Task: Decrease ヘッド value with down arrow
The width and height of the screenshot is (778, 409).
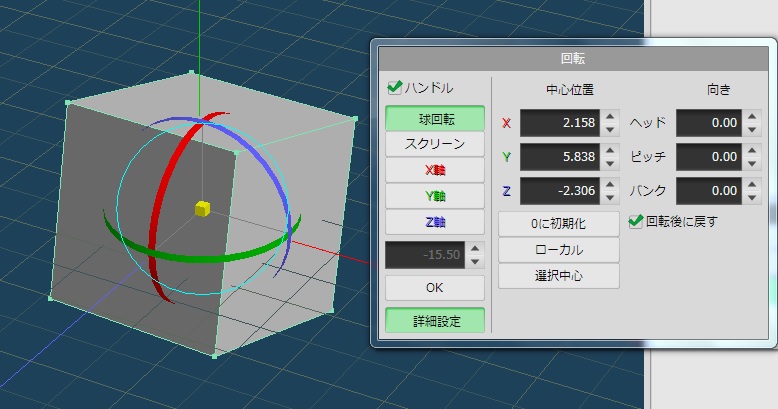Action: pos(752,130)
